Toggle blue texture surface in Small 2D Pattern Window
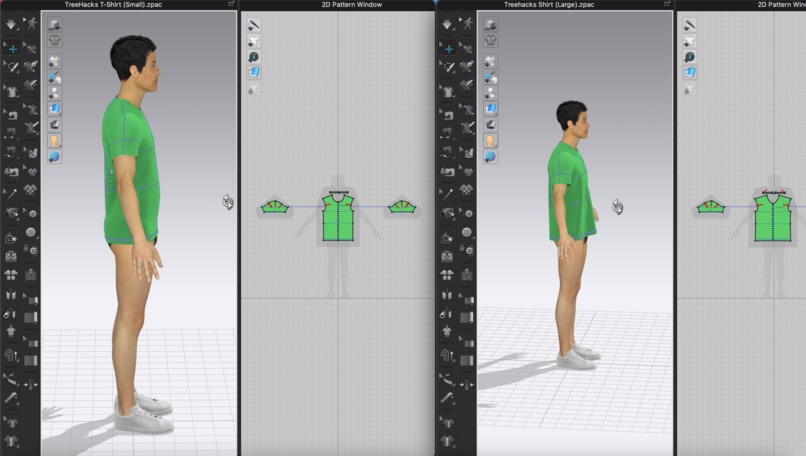 [253, 72]
